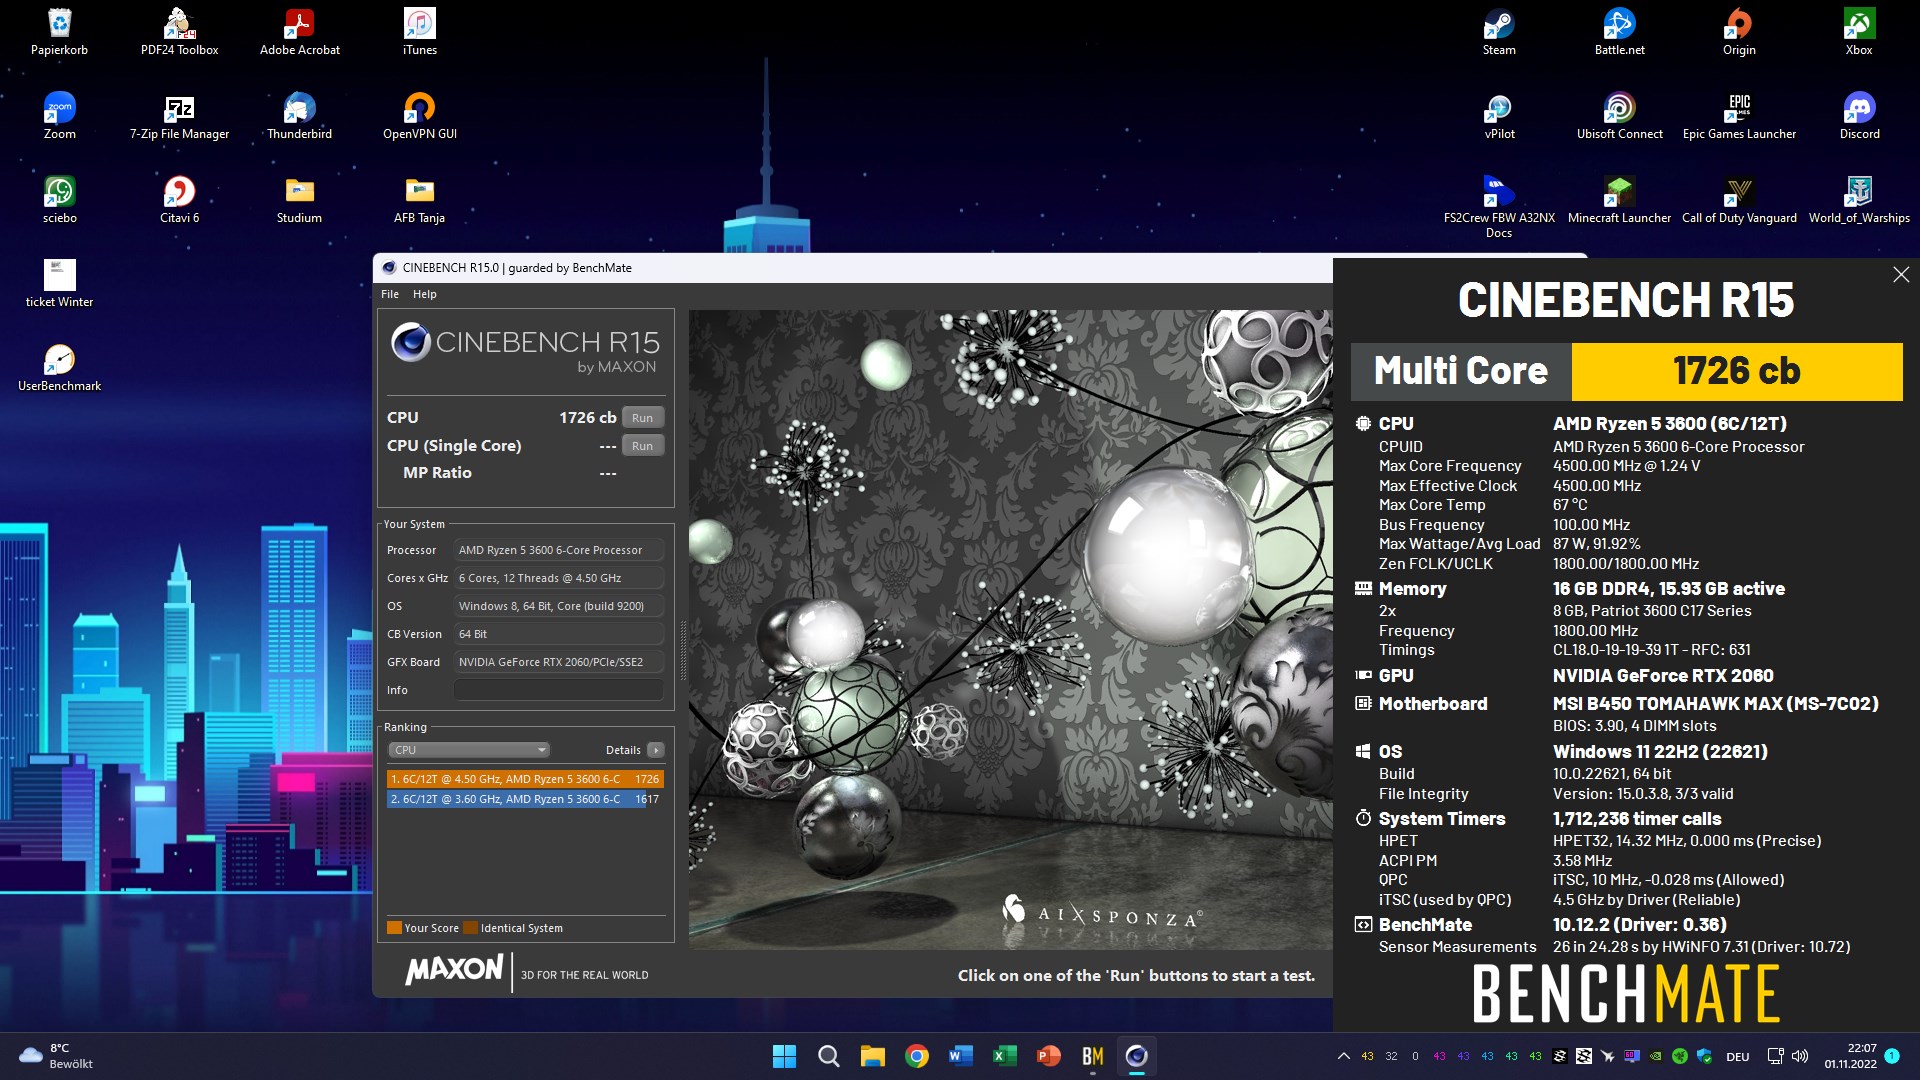This screenshot has width=1920, height=1080.
Task: Click the Info input field
Action: 559,690
